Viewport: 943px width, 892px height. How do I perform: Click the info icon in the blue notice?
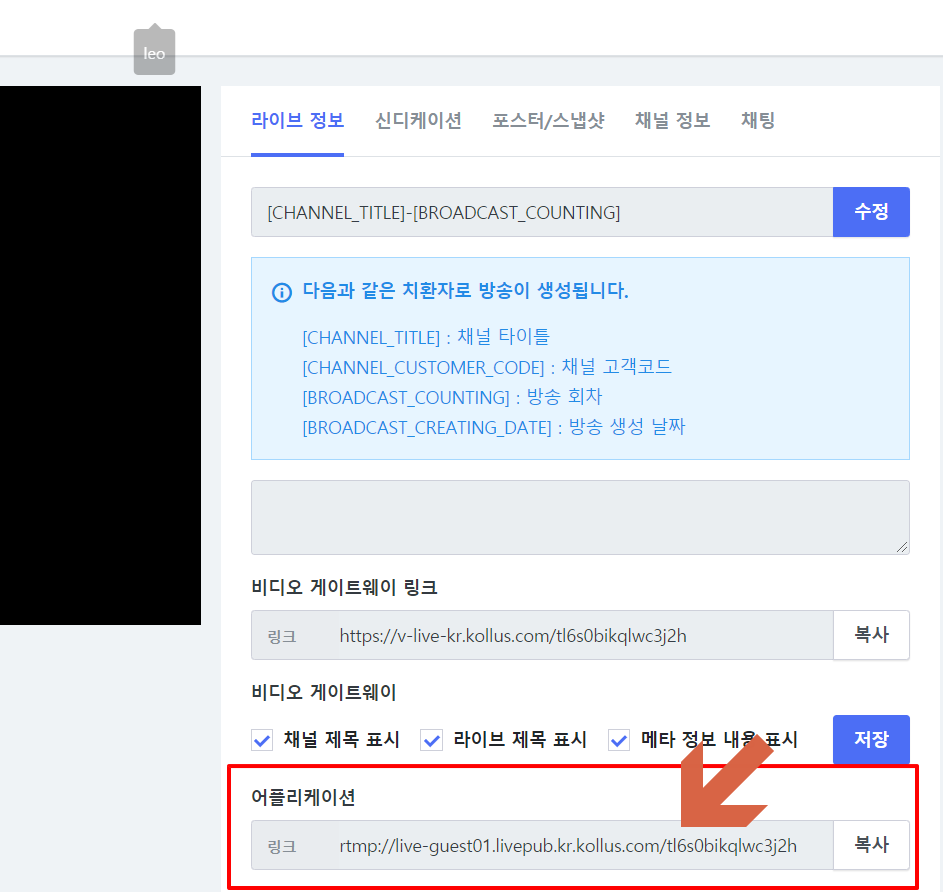(282, 292)
